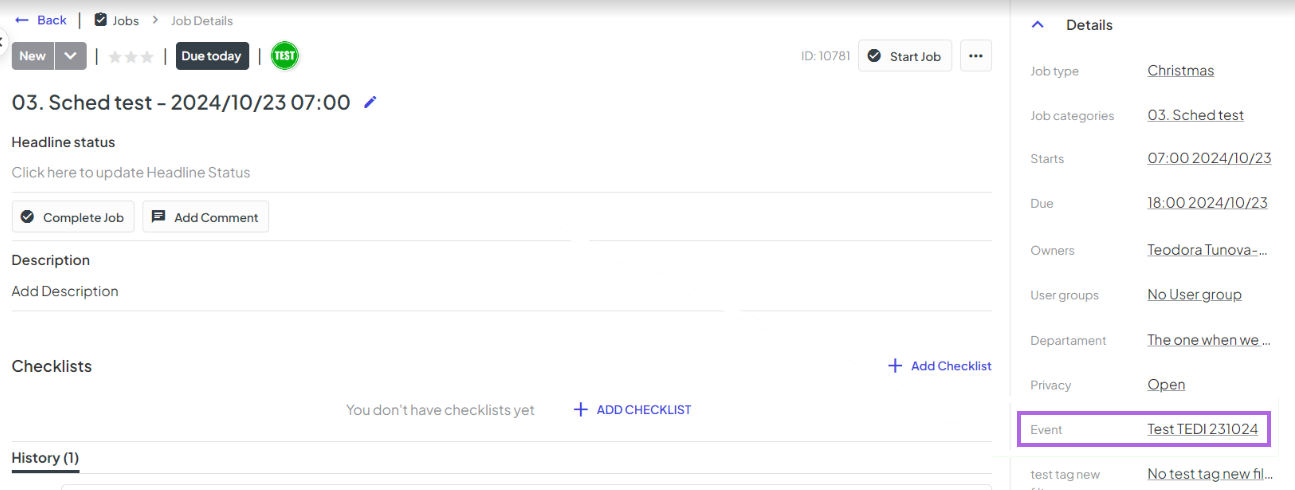Click the Complete Job button
Screen dimensions: 1295x490
click(72, 217)
